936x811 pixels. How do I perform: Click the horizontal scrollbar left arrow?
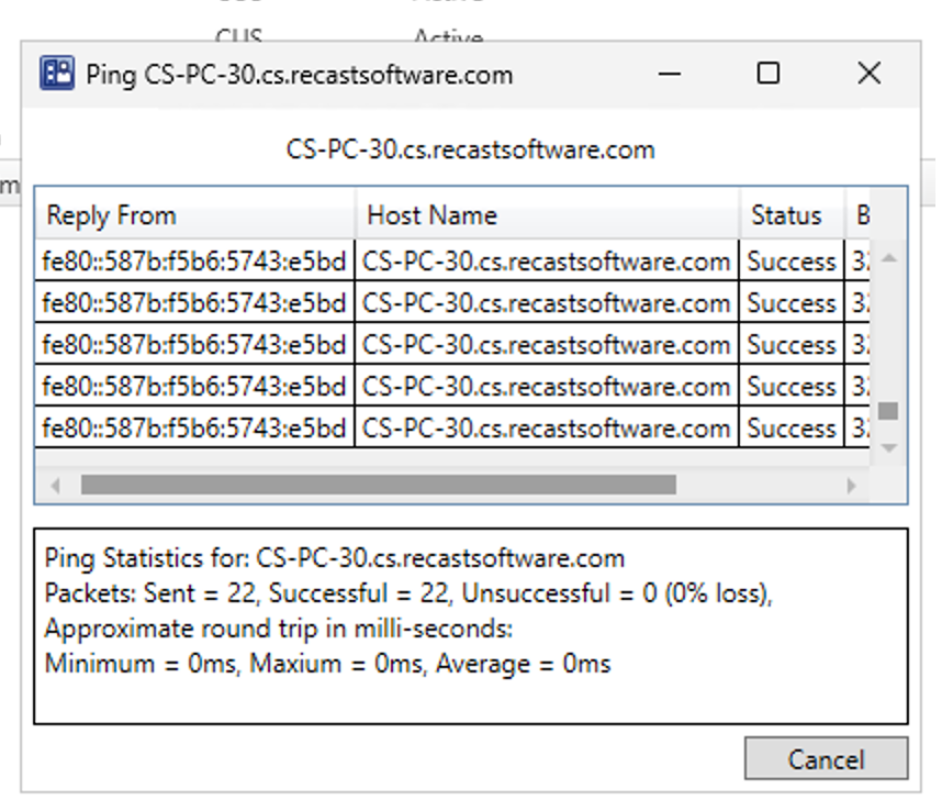[x=56, y=486]
